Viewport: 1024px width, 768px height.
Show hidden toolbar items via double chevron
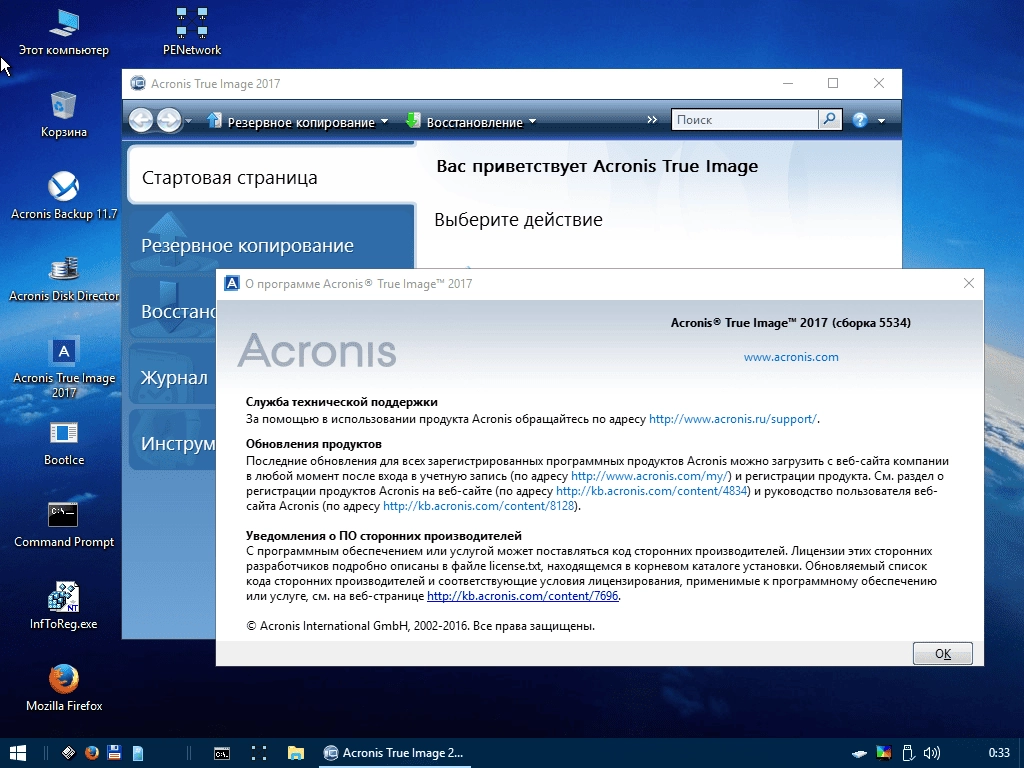[x=652, y=120]
